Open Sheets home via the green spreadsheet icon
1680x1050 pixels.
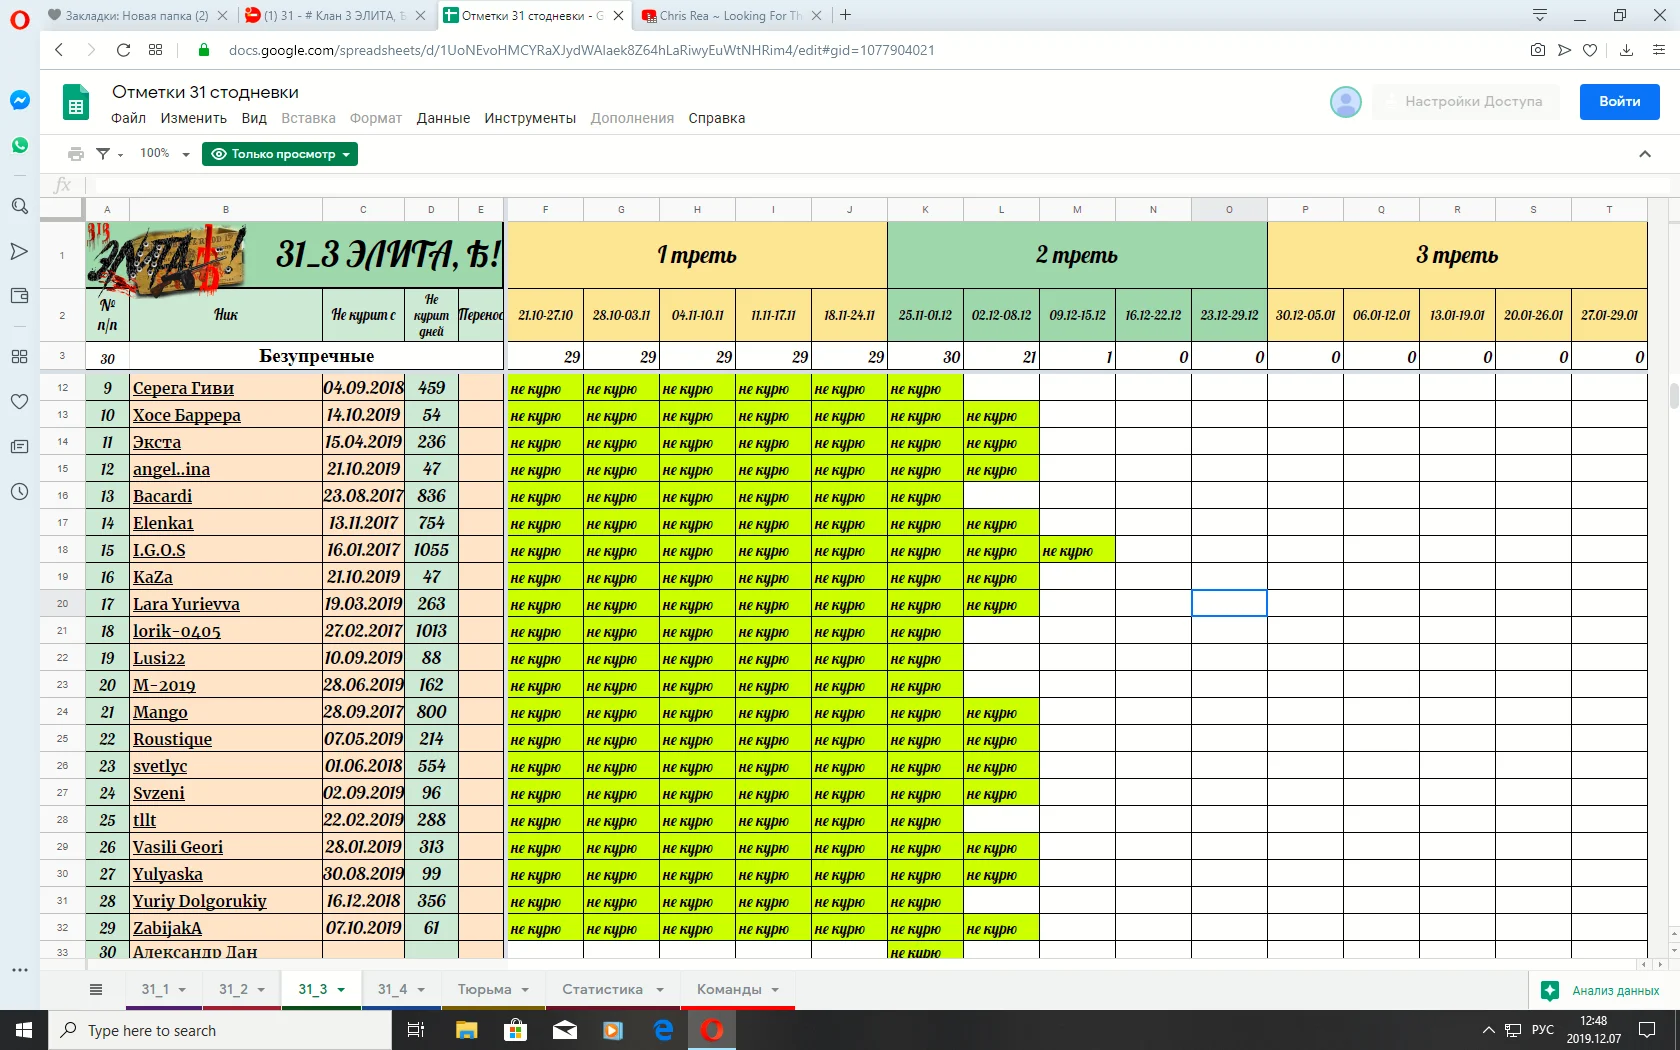[76, 102]
